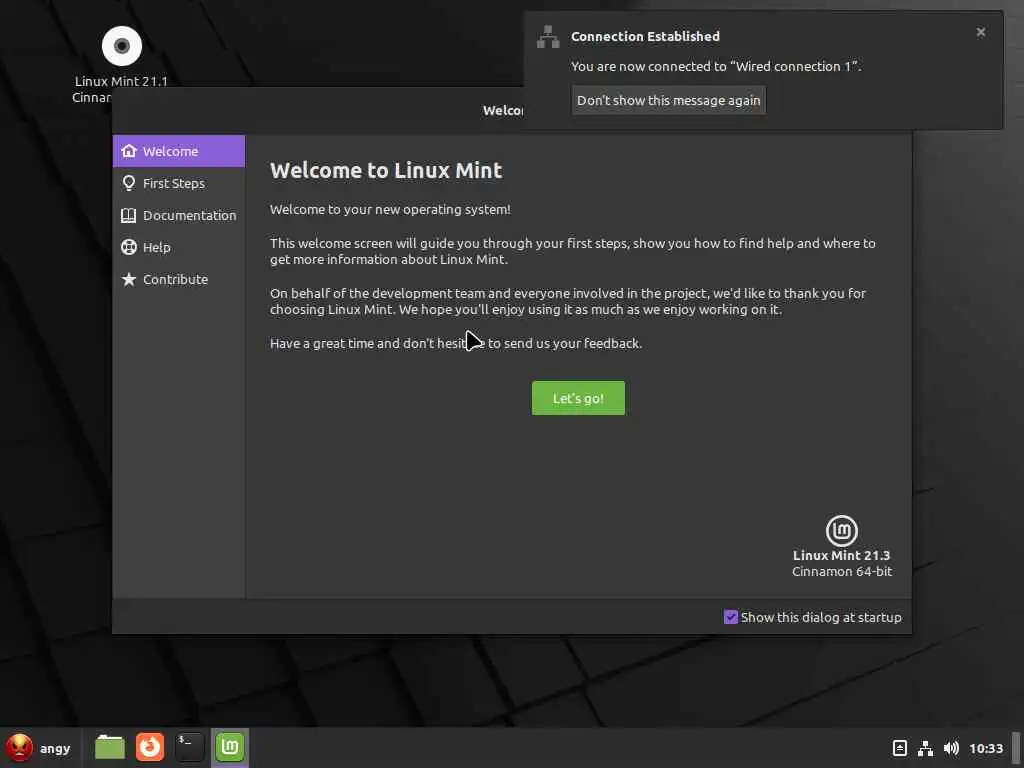Screen dimensions: 1024x768
Task: Click the Linux Mint logo in welcome window
Action: (842, 530)
